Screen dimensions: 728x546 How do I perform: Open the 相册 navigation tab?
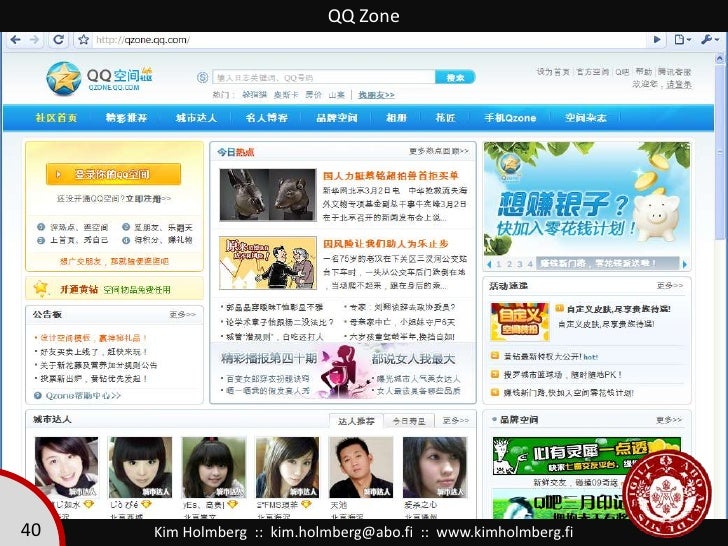[x=396, y=118]
